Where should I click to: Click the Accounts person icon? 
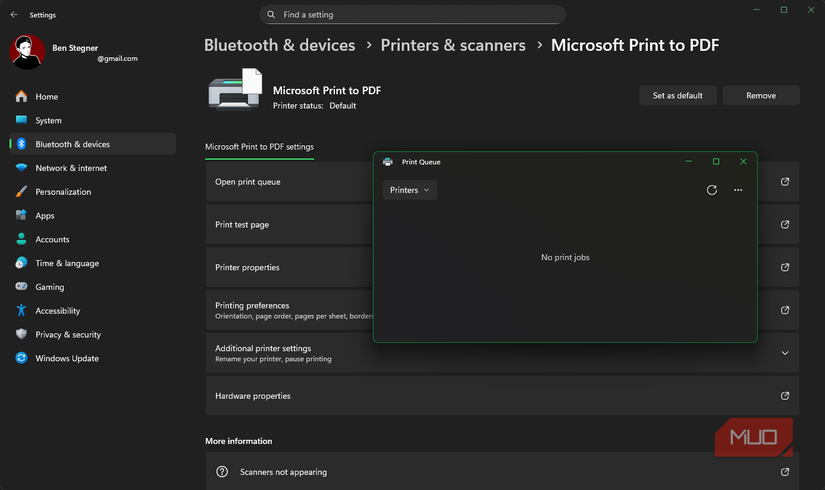click(21, 239)
